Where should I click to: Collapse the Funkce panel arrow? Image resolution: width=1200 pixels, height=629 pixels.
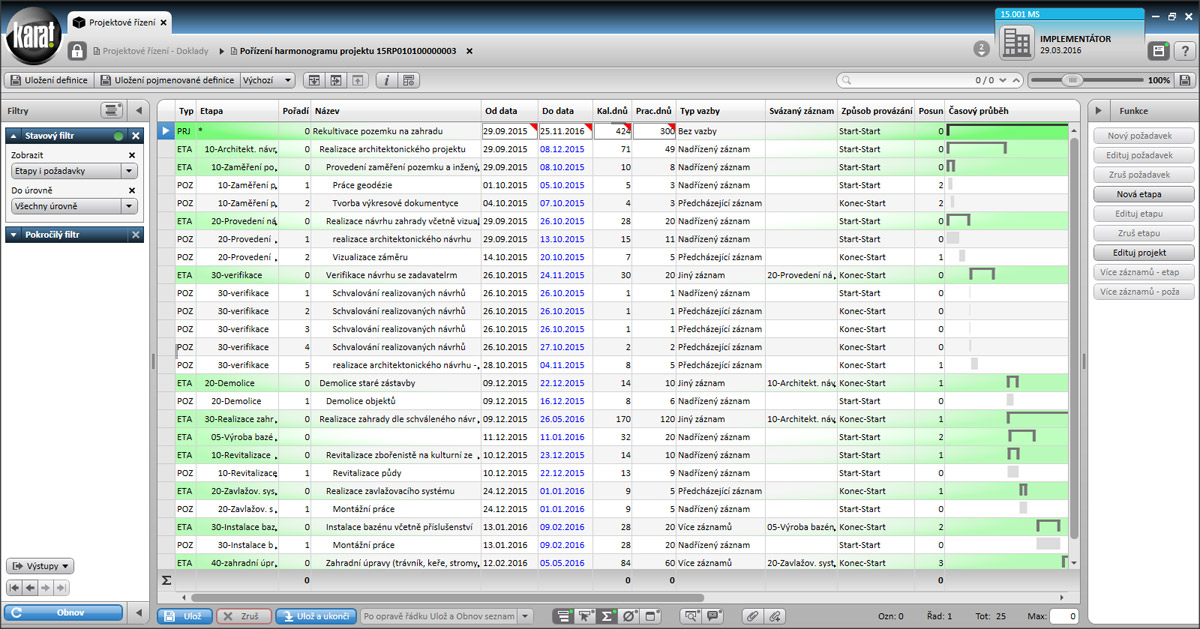pyautogui.click(x=1099, y=110)
